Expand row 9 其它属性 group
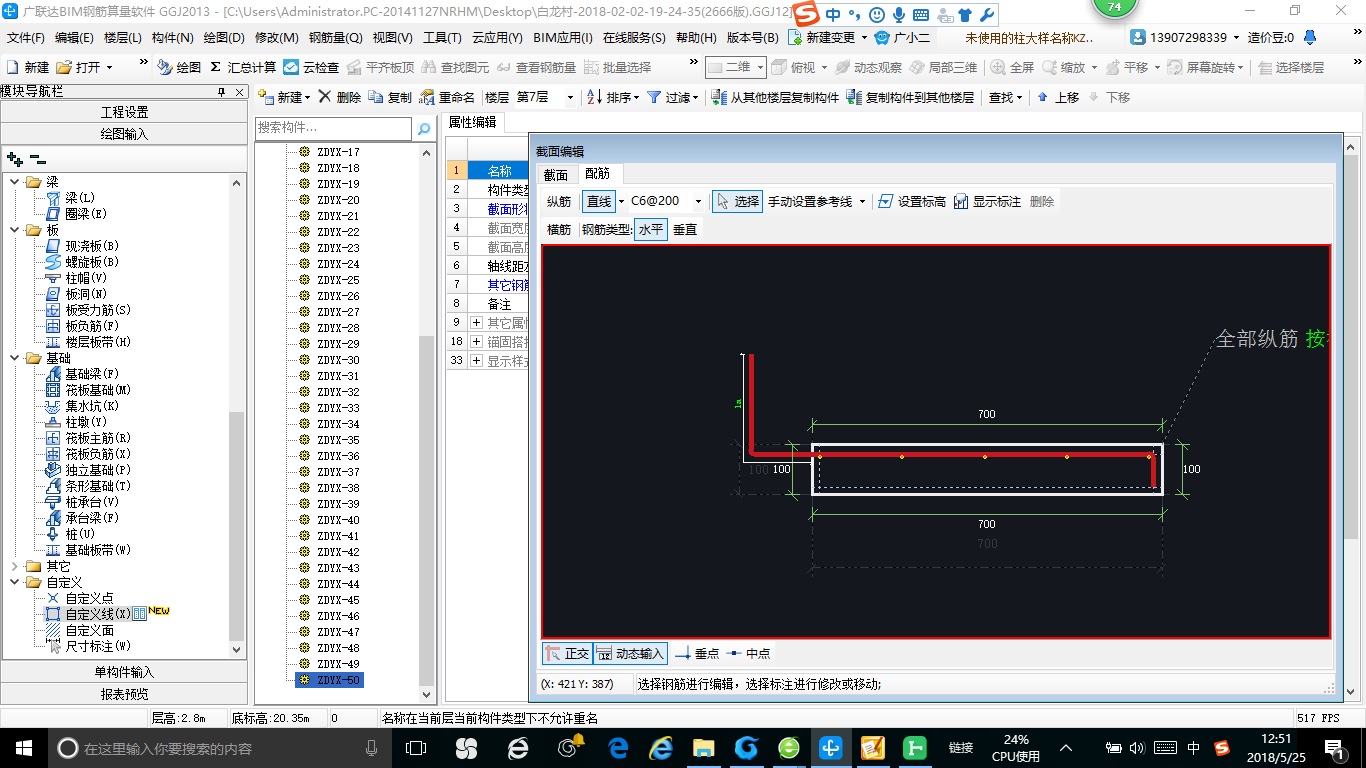Viewport: 1366px width, 768px height. click(x=476, y=322)
